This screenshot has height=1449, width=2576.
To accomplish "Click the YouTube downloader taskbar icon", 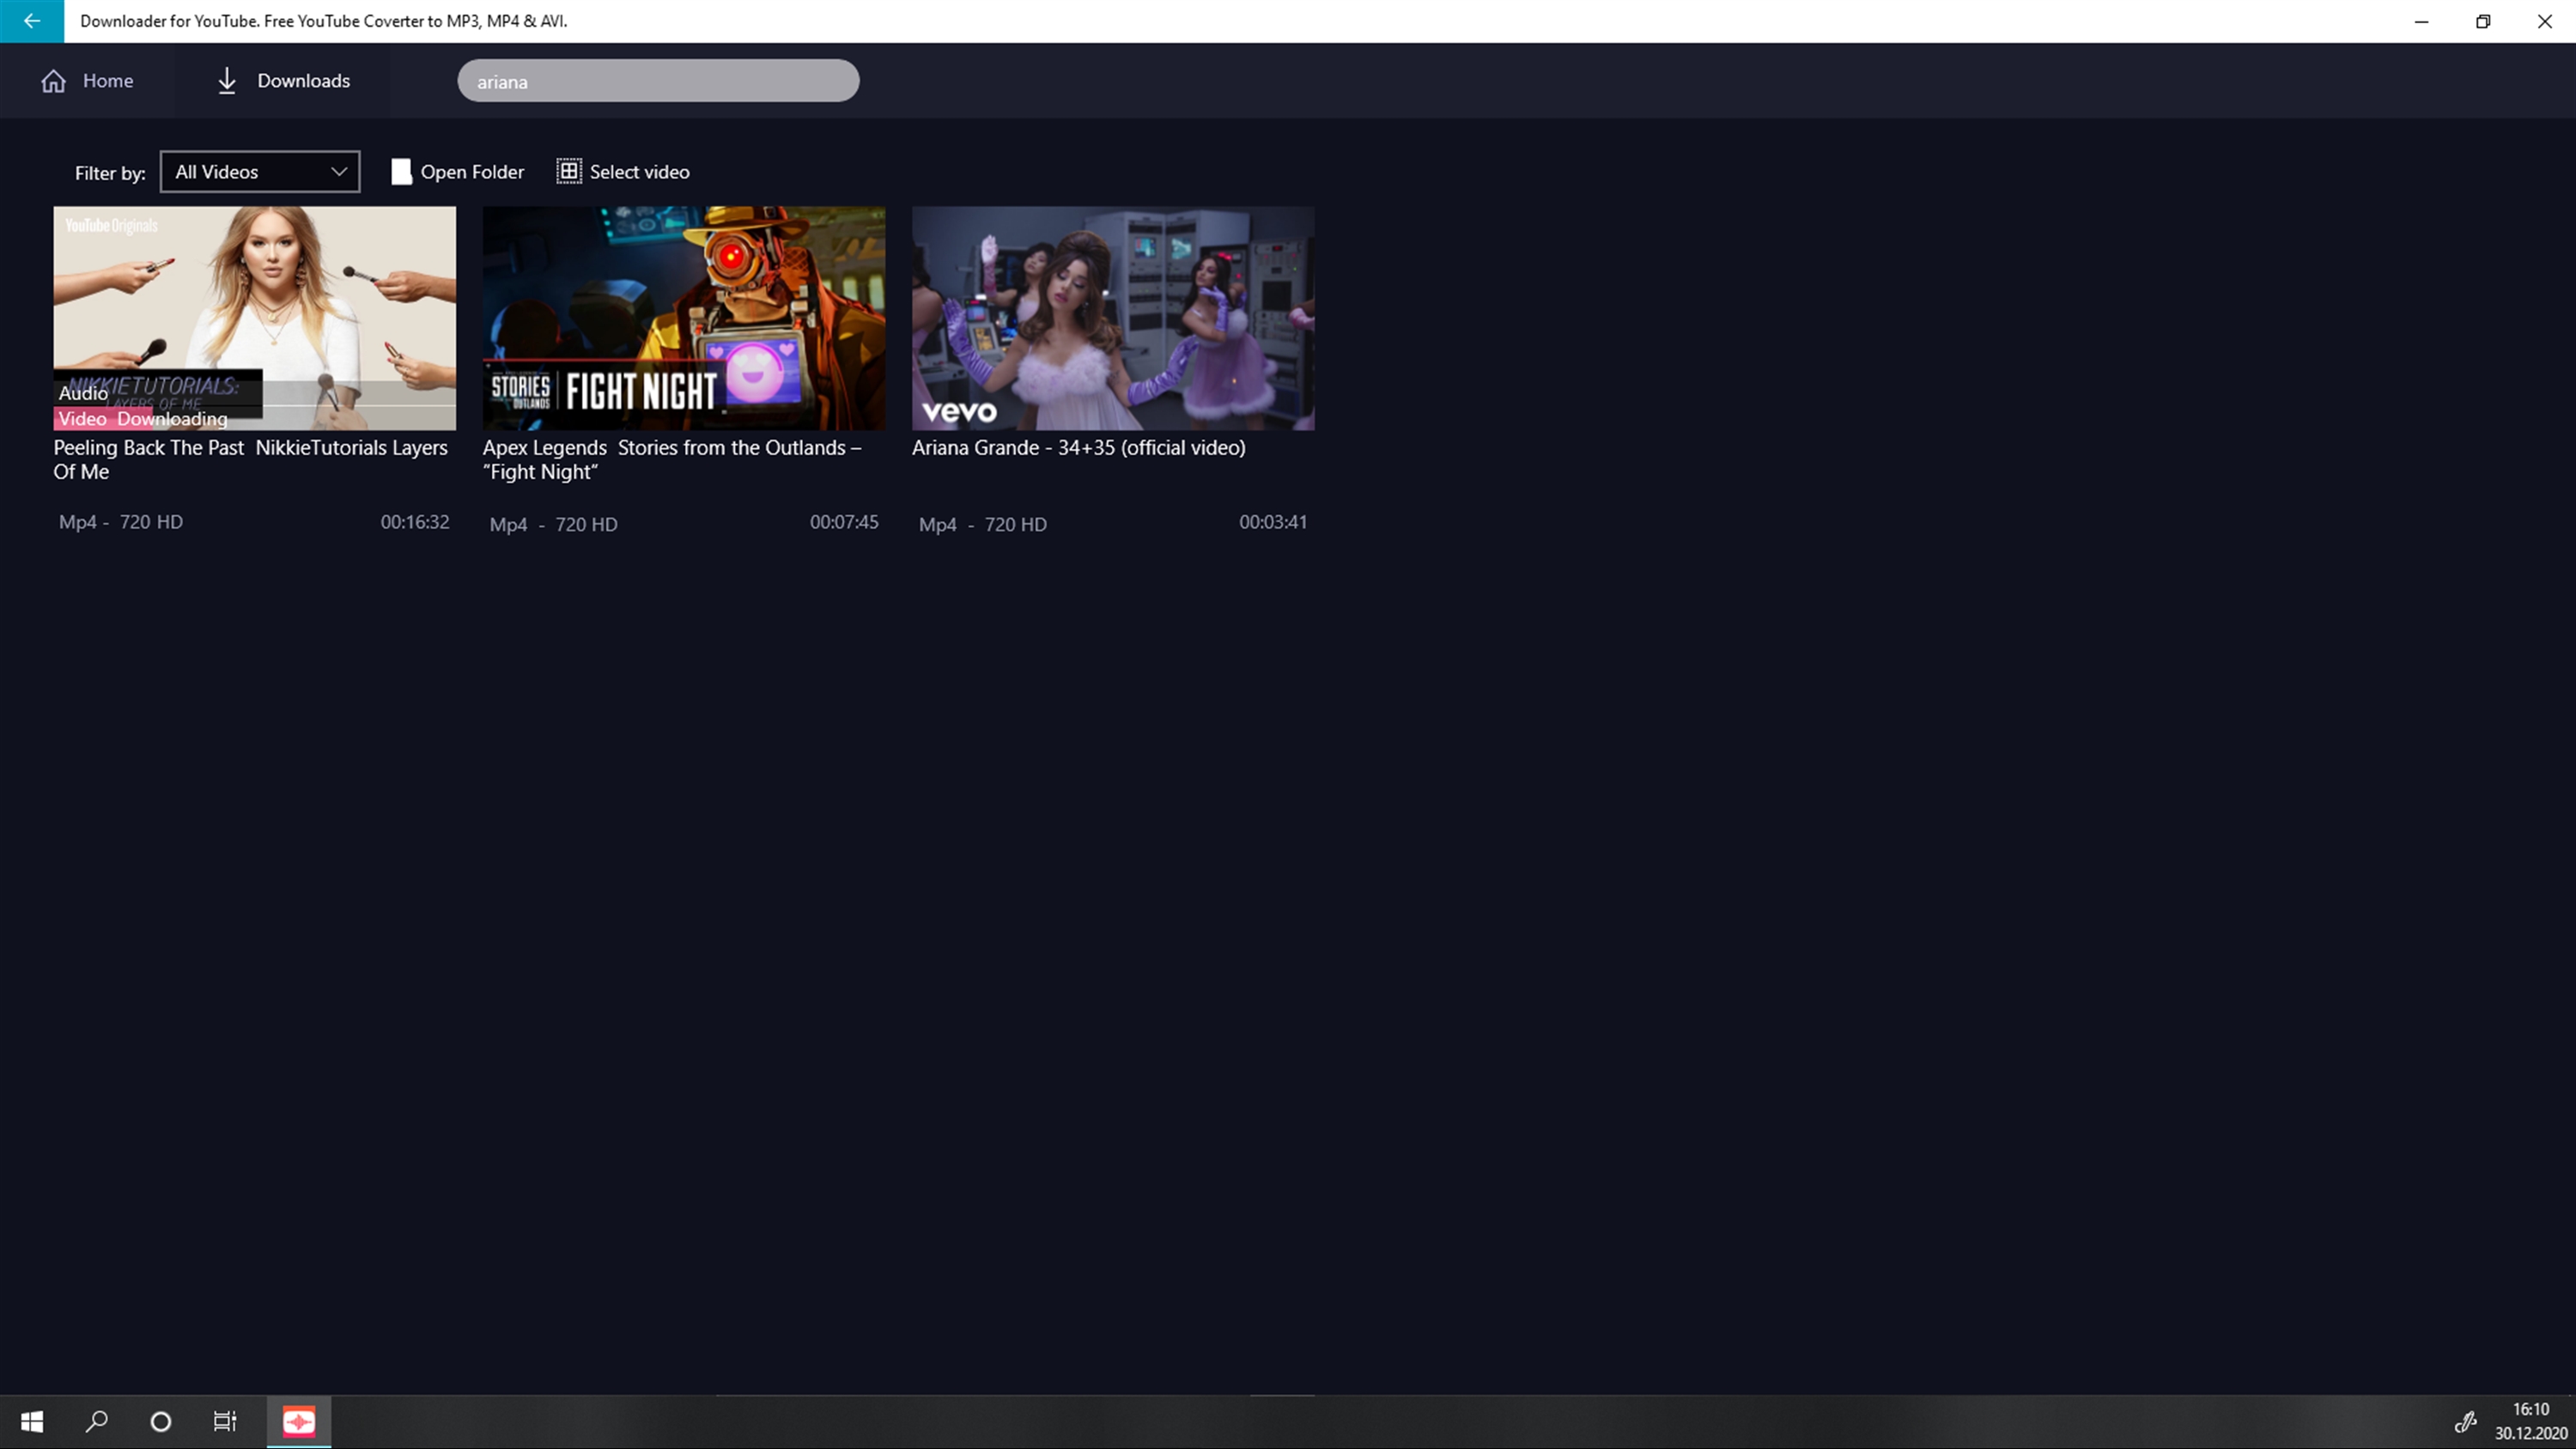I will 299,1421.
